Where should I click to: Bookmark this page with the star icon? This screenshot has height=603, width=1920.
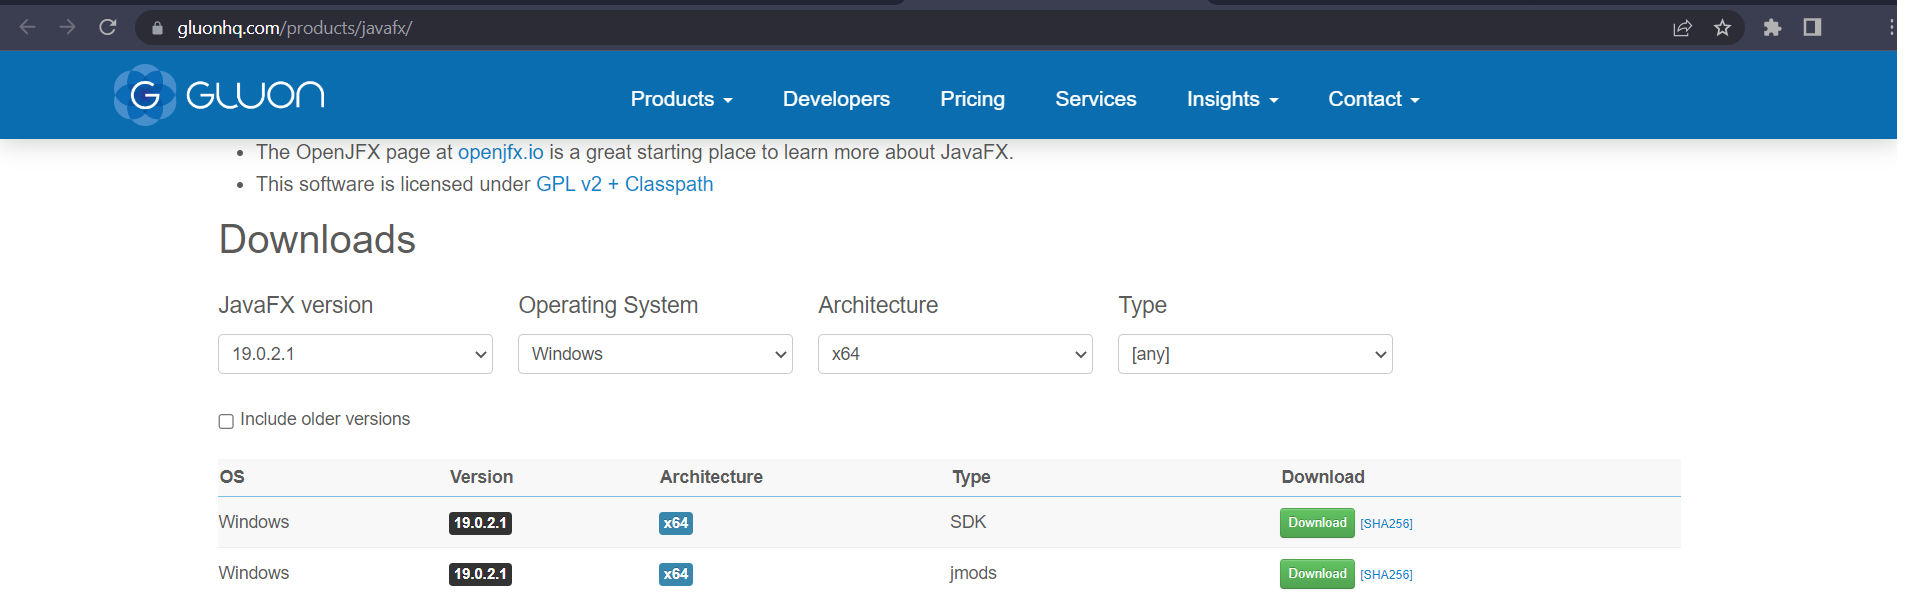point(1722,28)
